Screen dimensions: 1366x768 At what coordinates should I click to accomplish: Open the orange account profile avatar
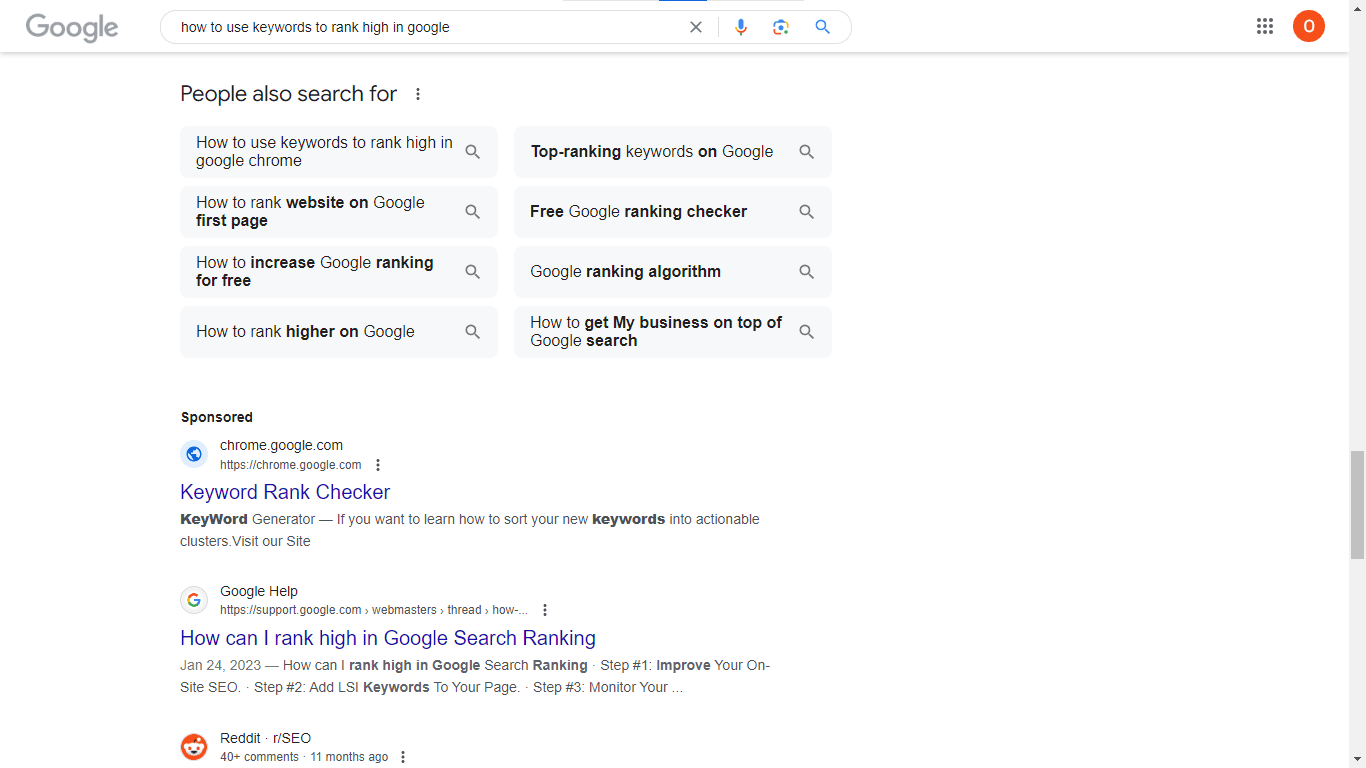tap(1308, 26)
